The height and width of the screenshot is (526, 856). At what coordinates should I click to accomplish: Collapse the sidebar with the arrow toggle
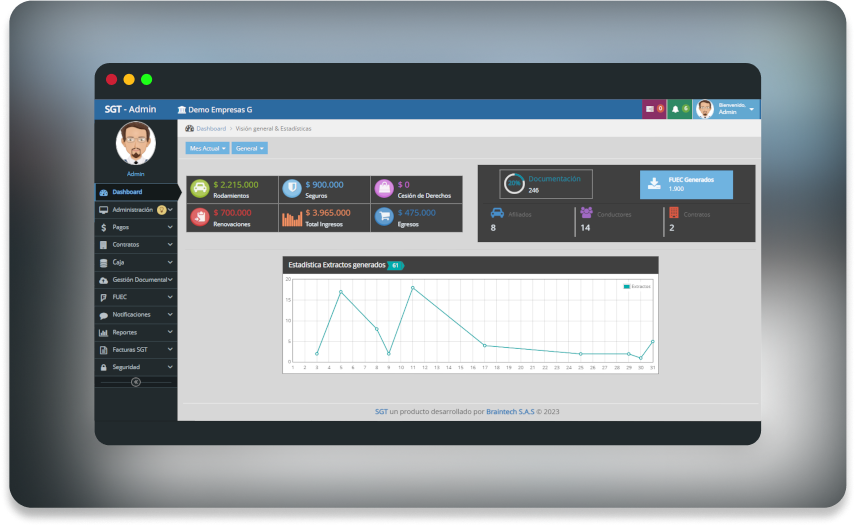pyautogui.click(x=136, y=382)
